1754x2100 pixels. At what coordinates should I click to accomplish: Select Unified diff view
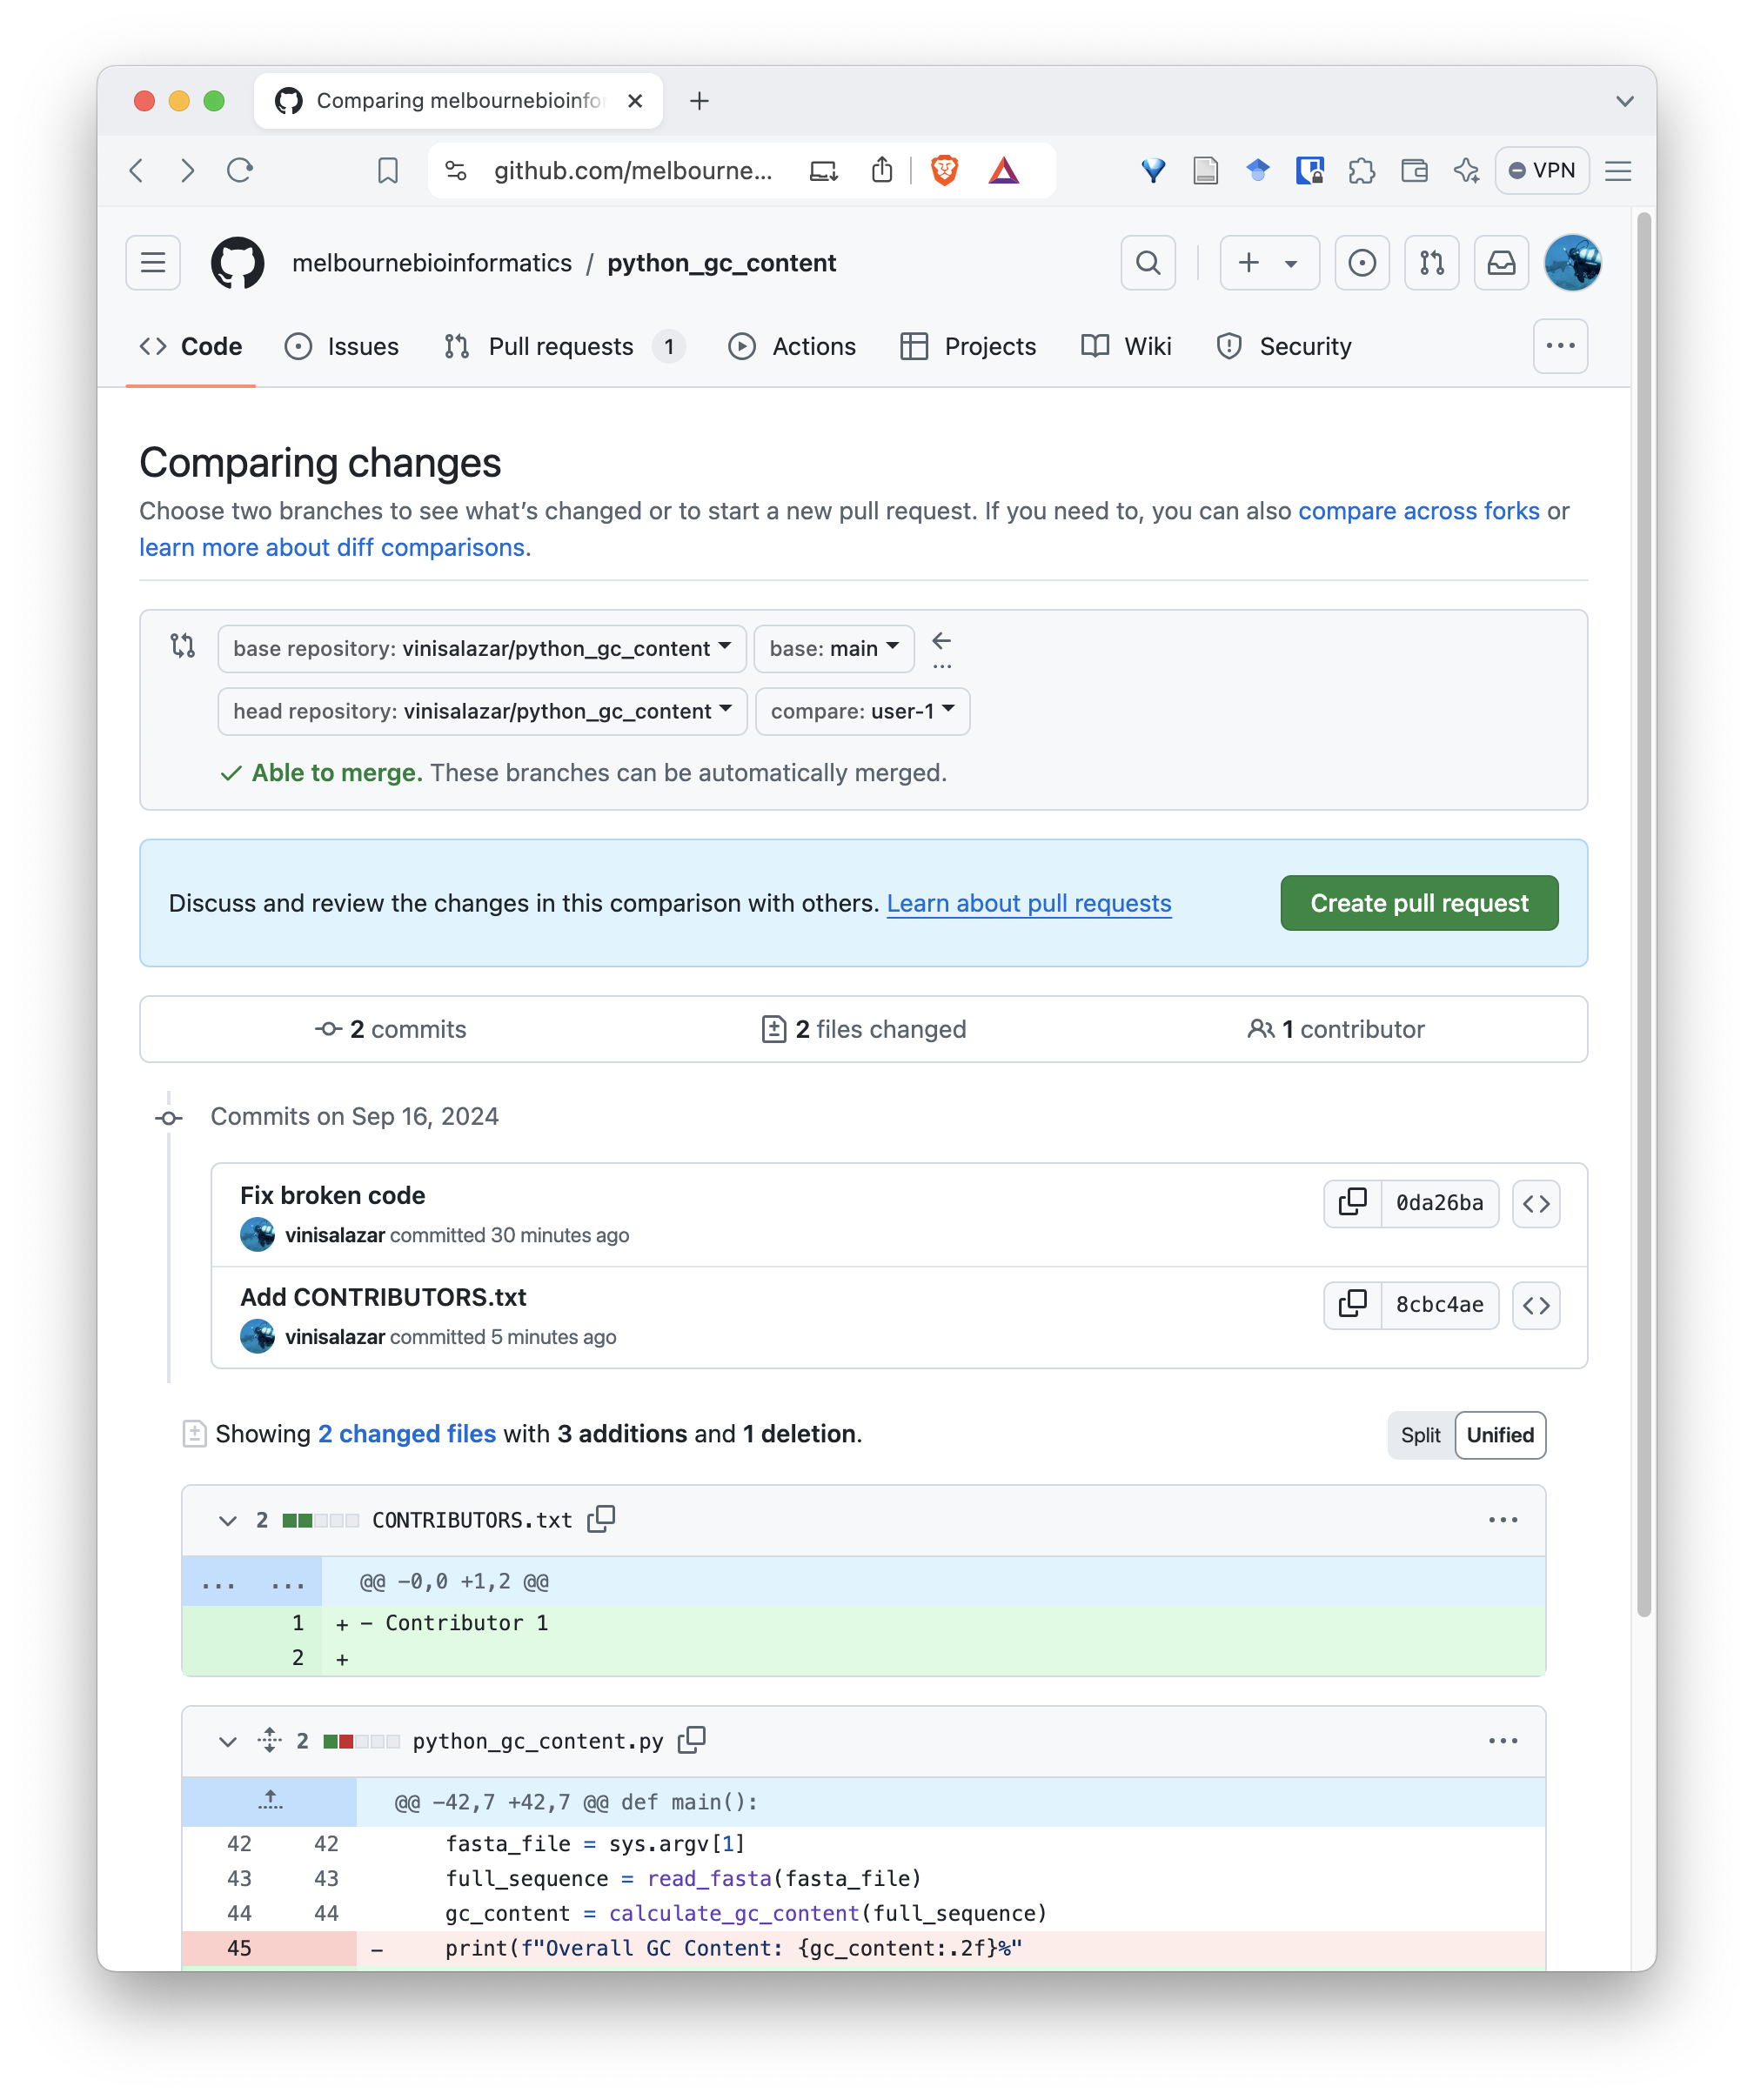(x=1499, y=1435)
